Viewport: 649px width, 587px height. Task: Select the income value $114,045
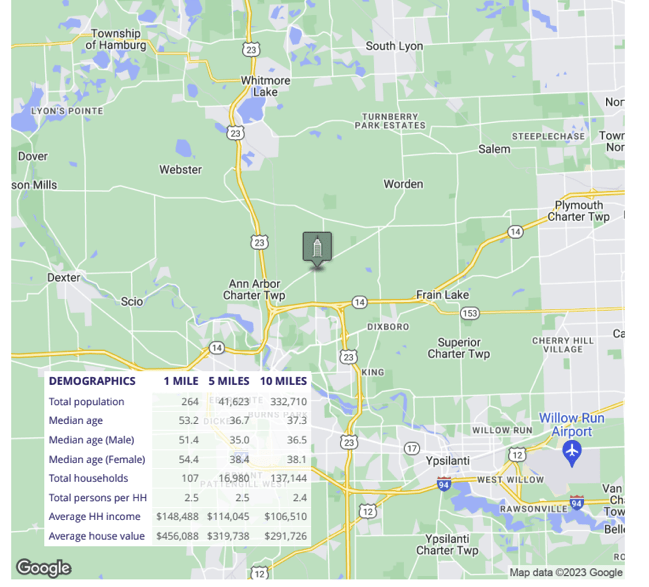(228, 517)
